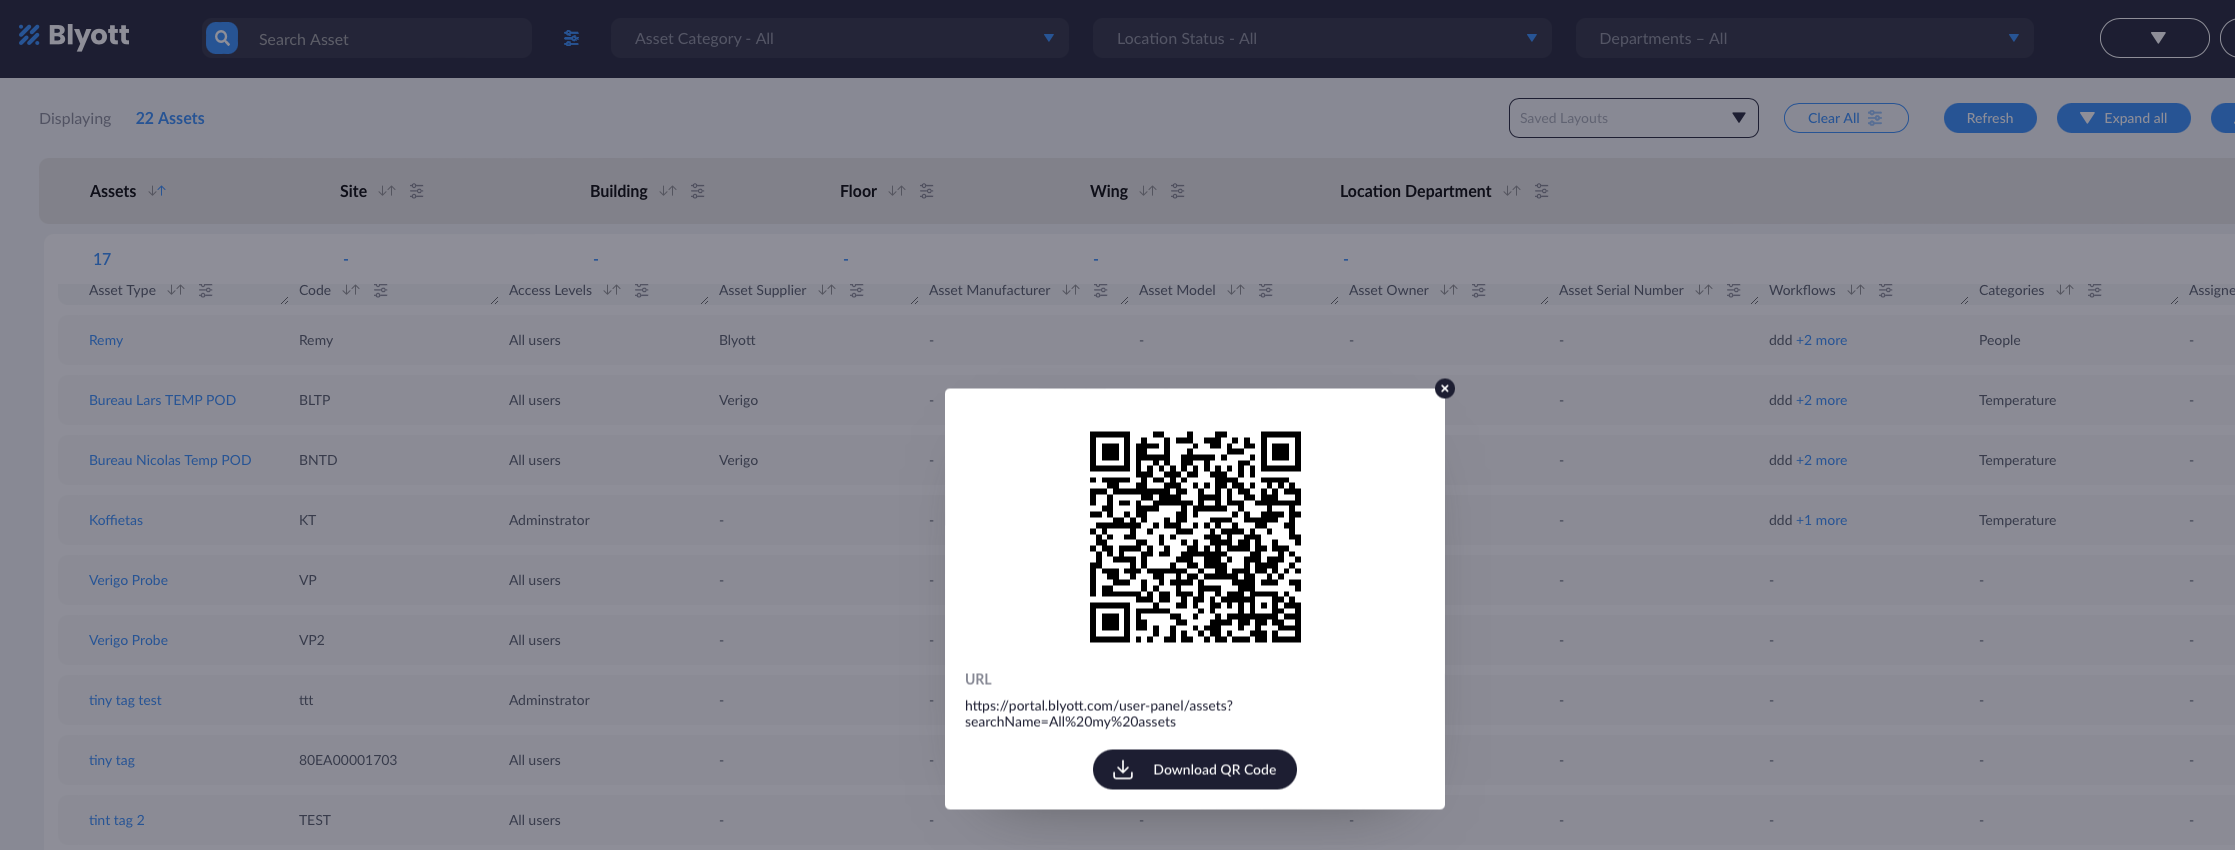Close the QR code popup
This screenshot has width=2235, height=850.
1444,388
